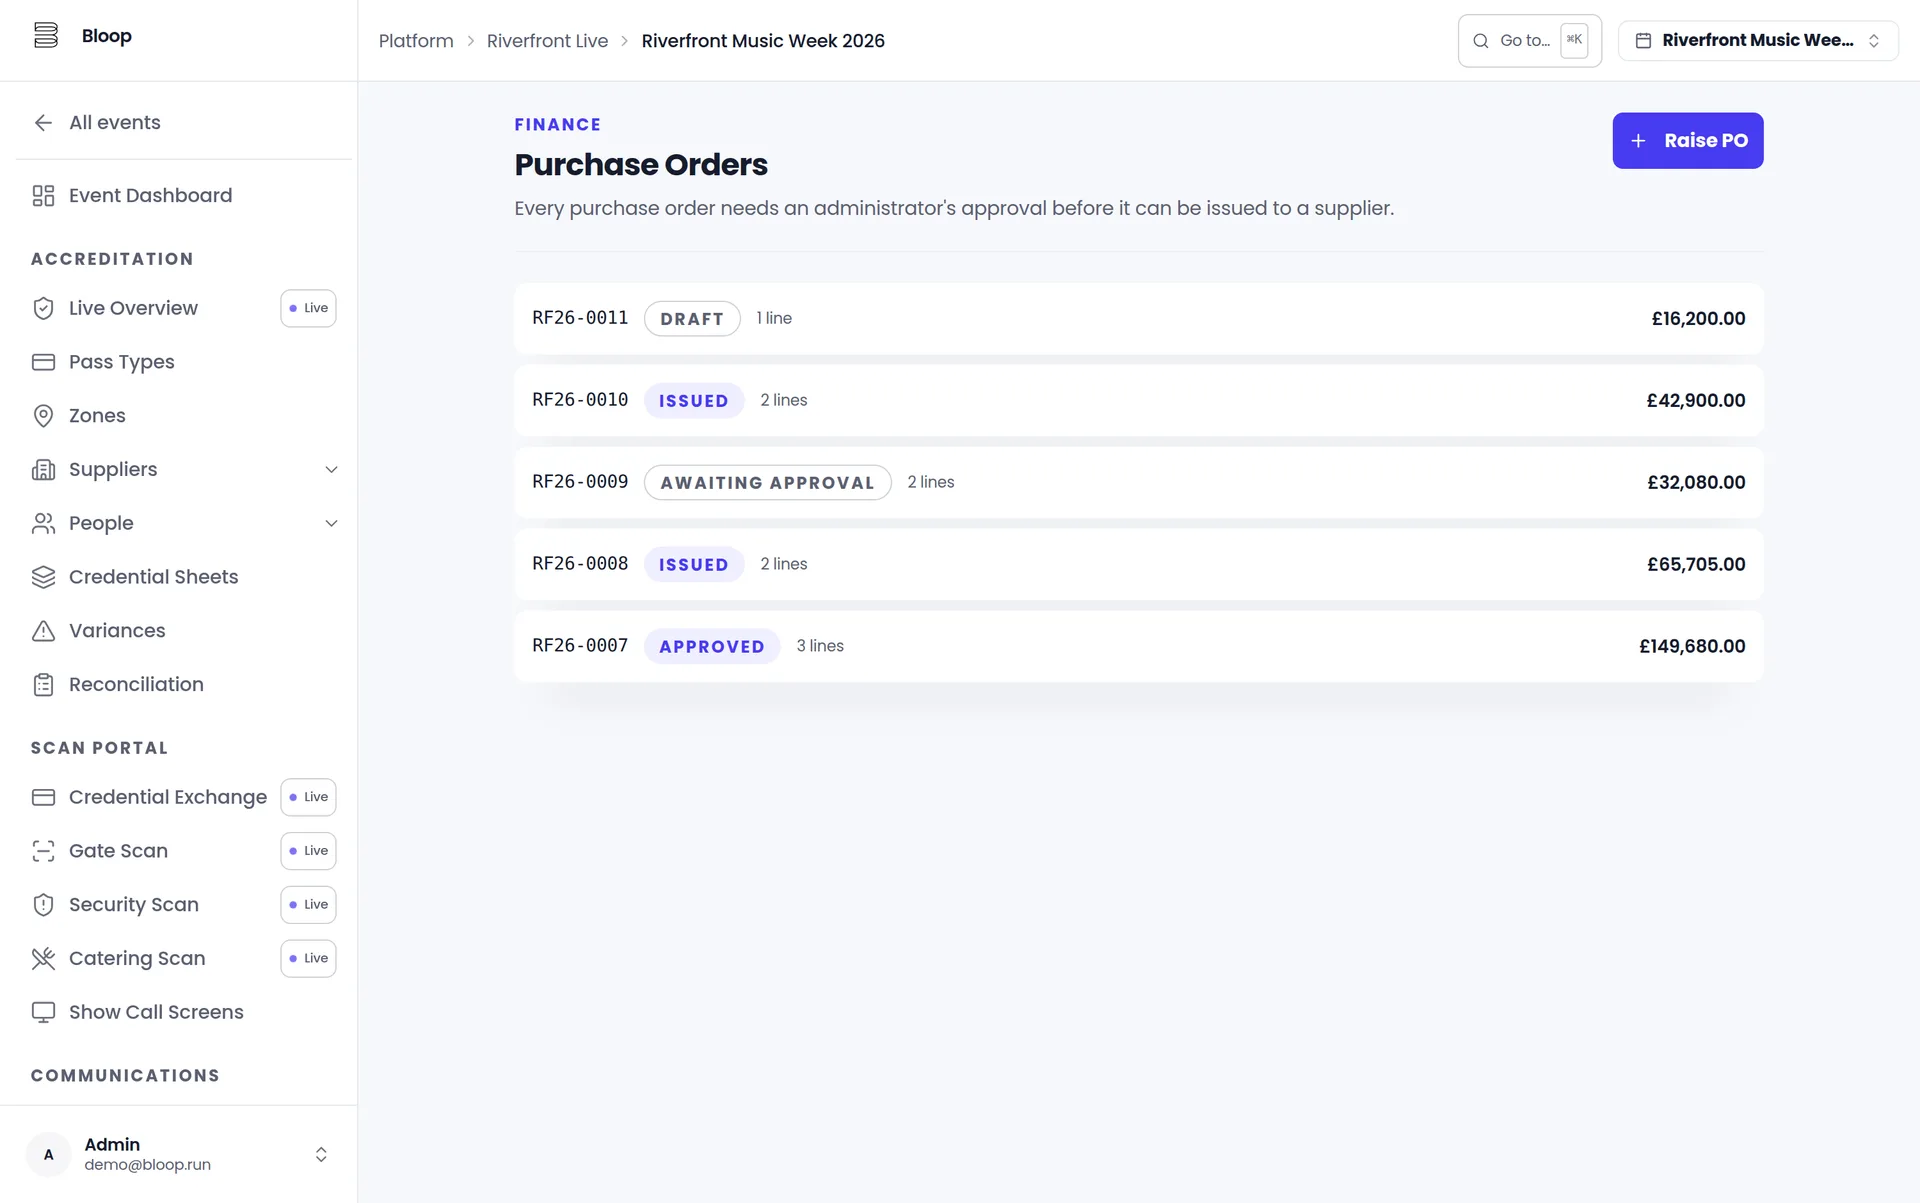Select the RF26-0010 purchase order row

pos(1138,401)
